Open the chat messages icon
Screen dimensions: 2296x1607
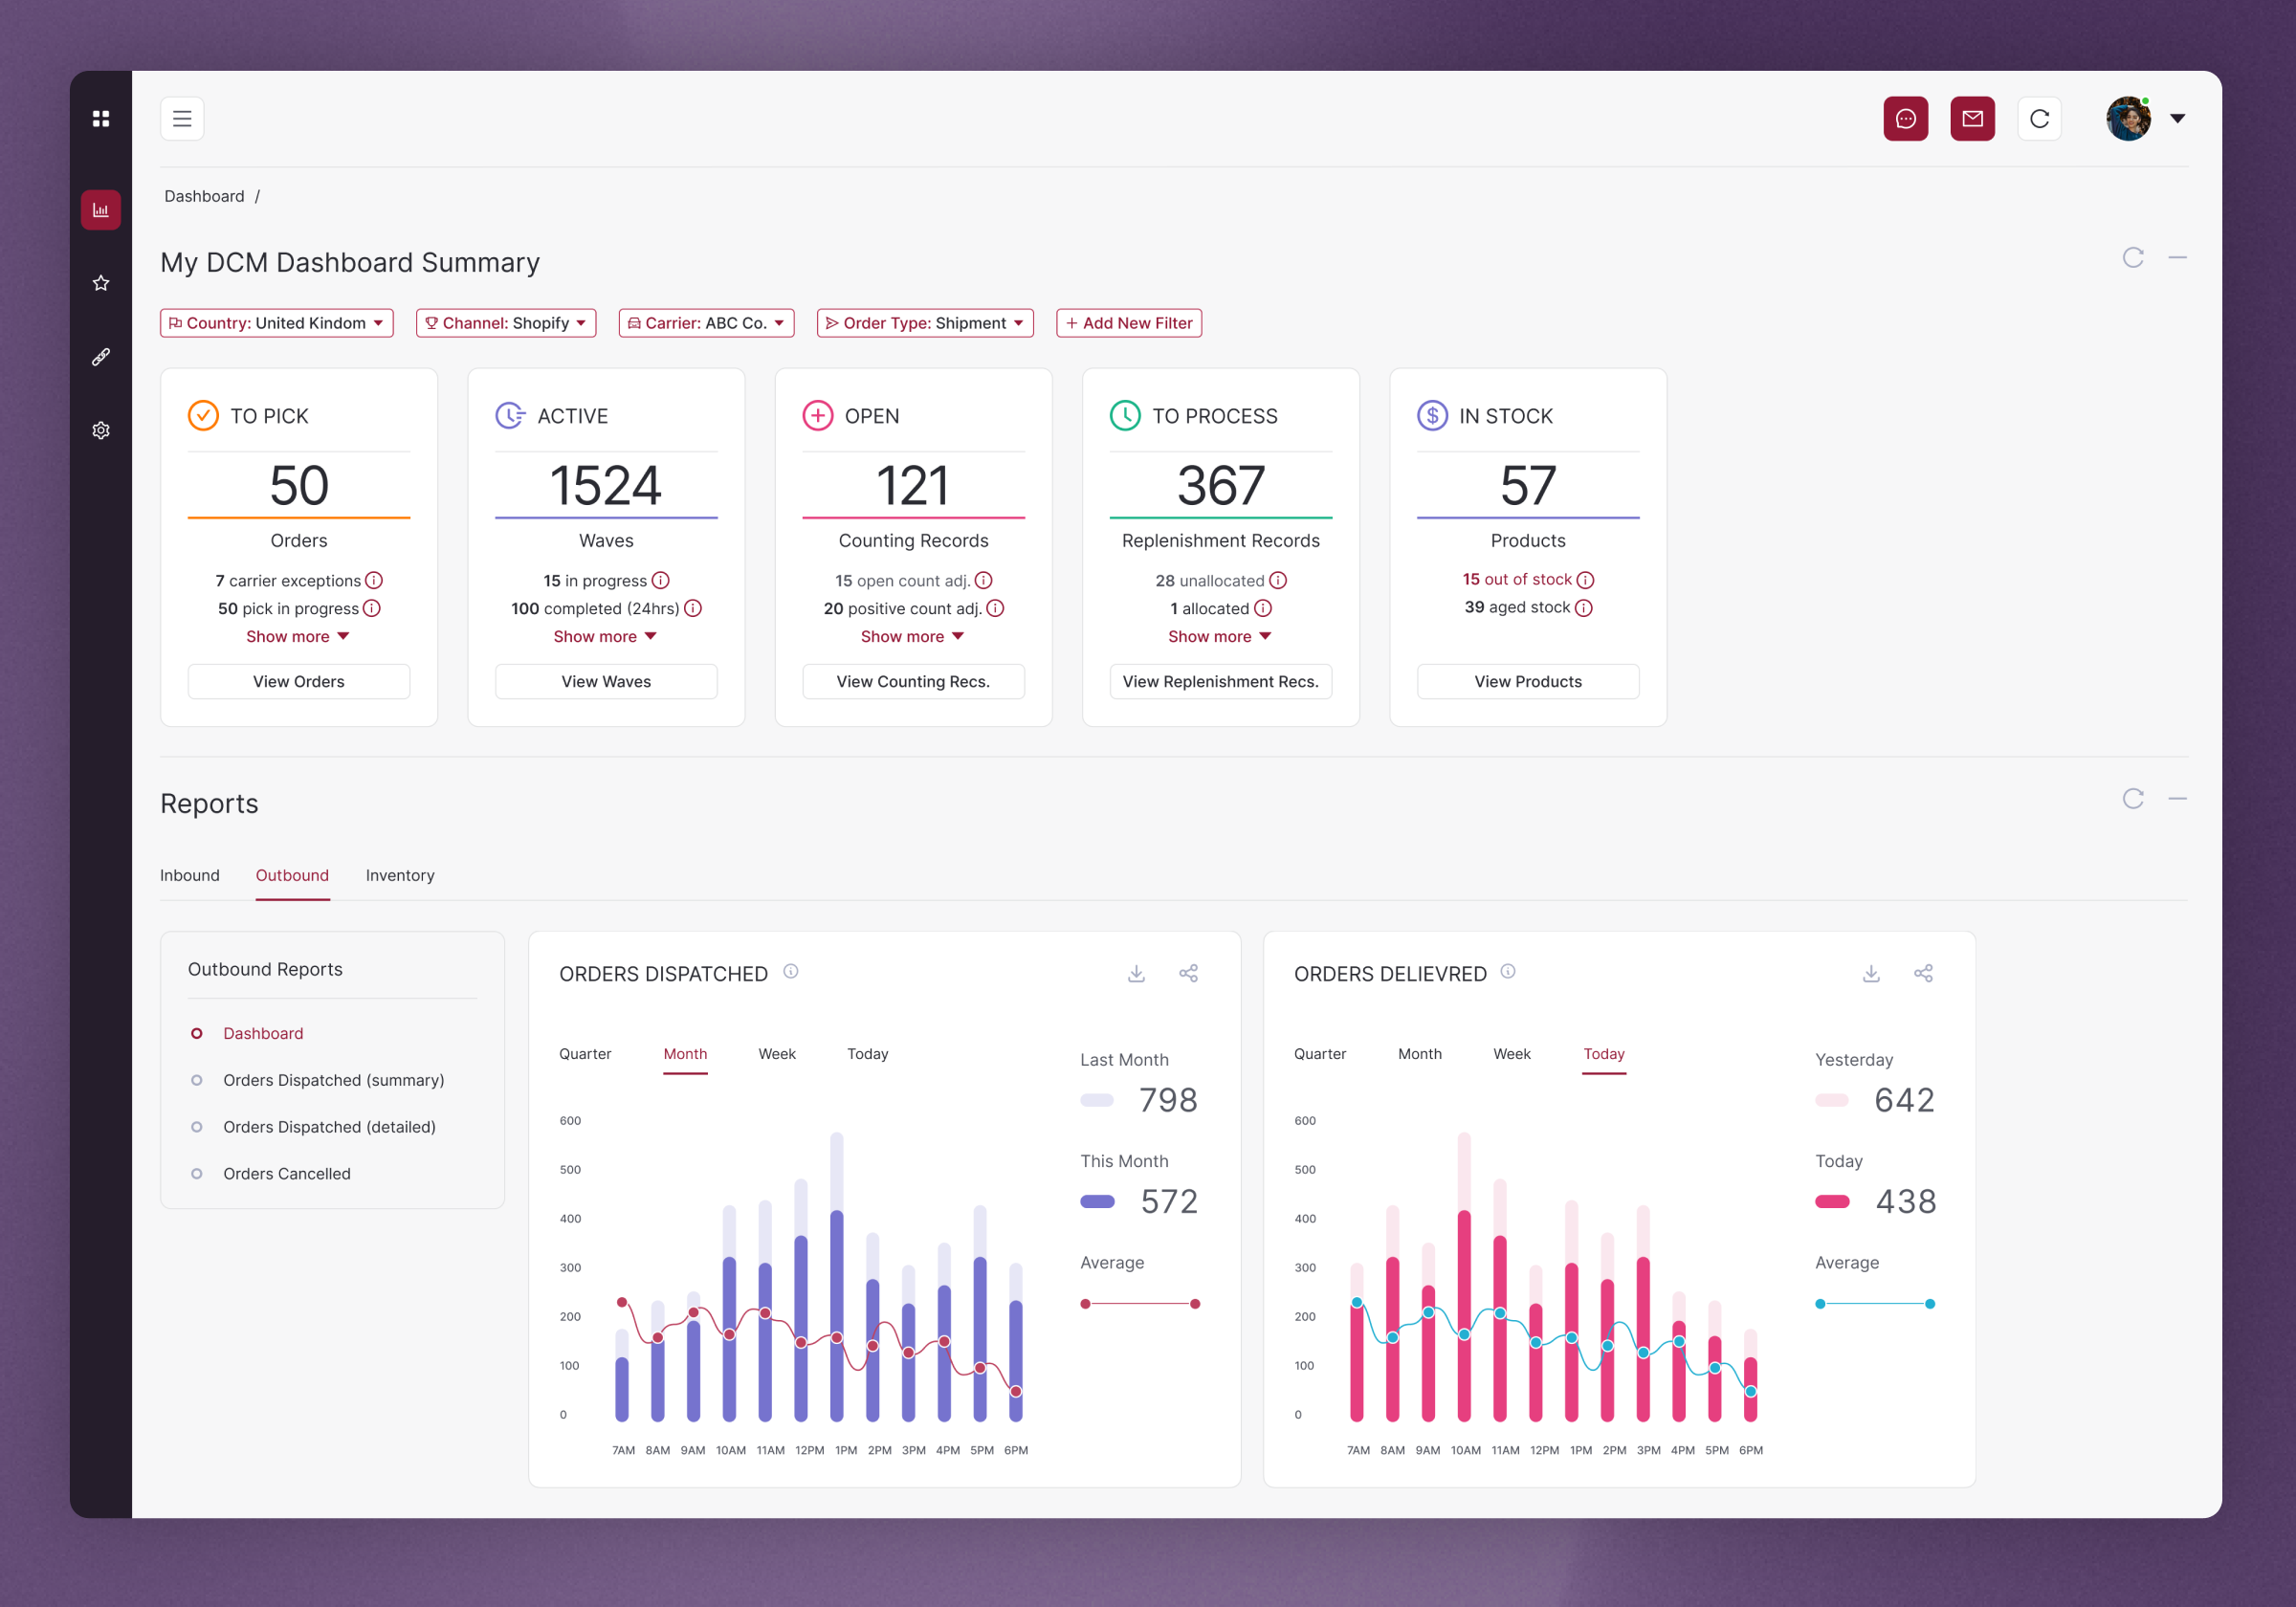coord(1905,119)
